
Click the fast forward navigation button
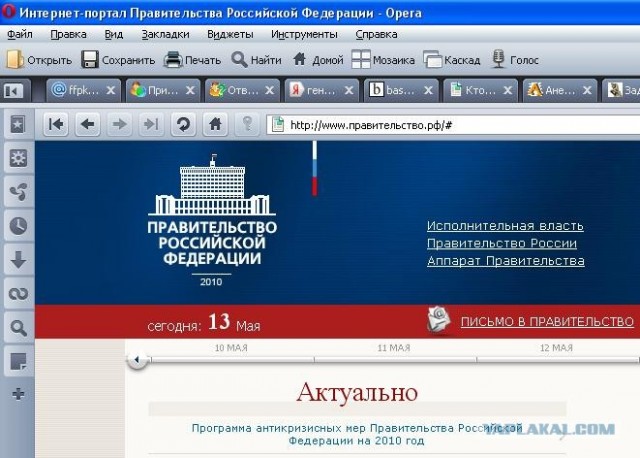[x=151, y=124]
